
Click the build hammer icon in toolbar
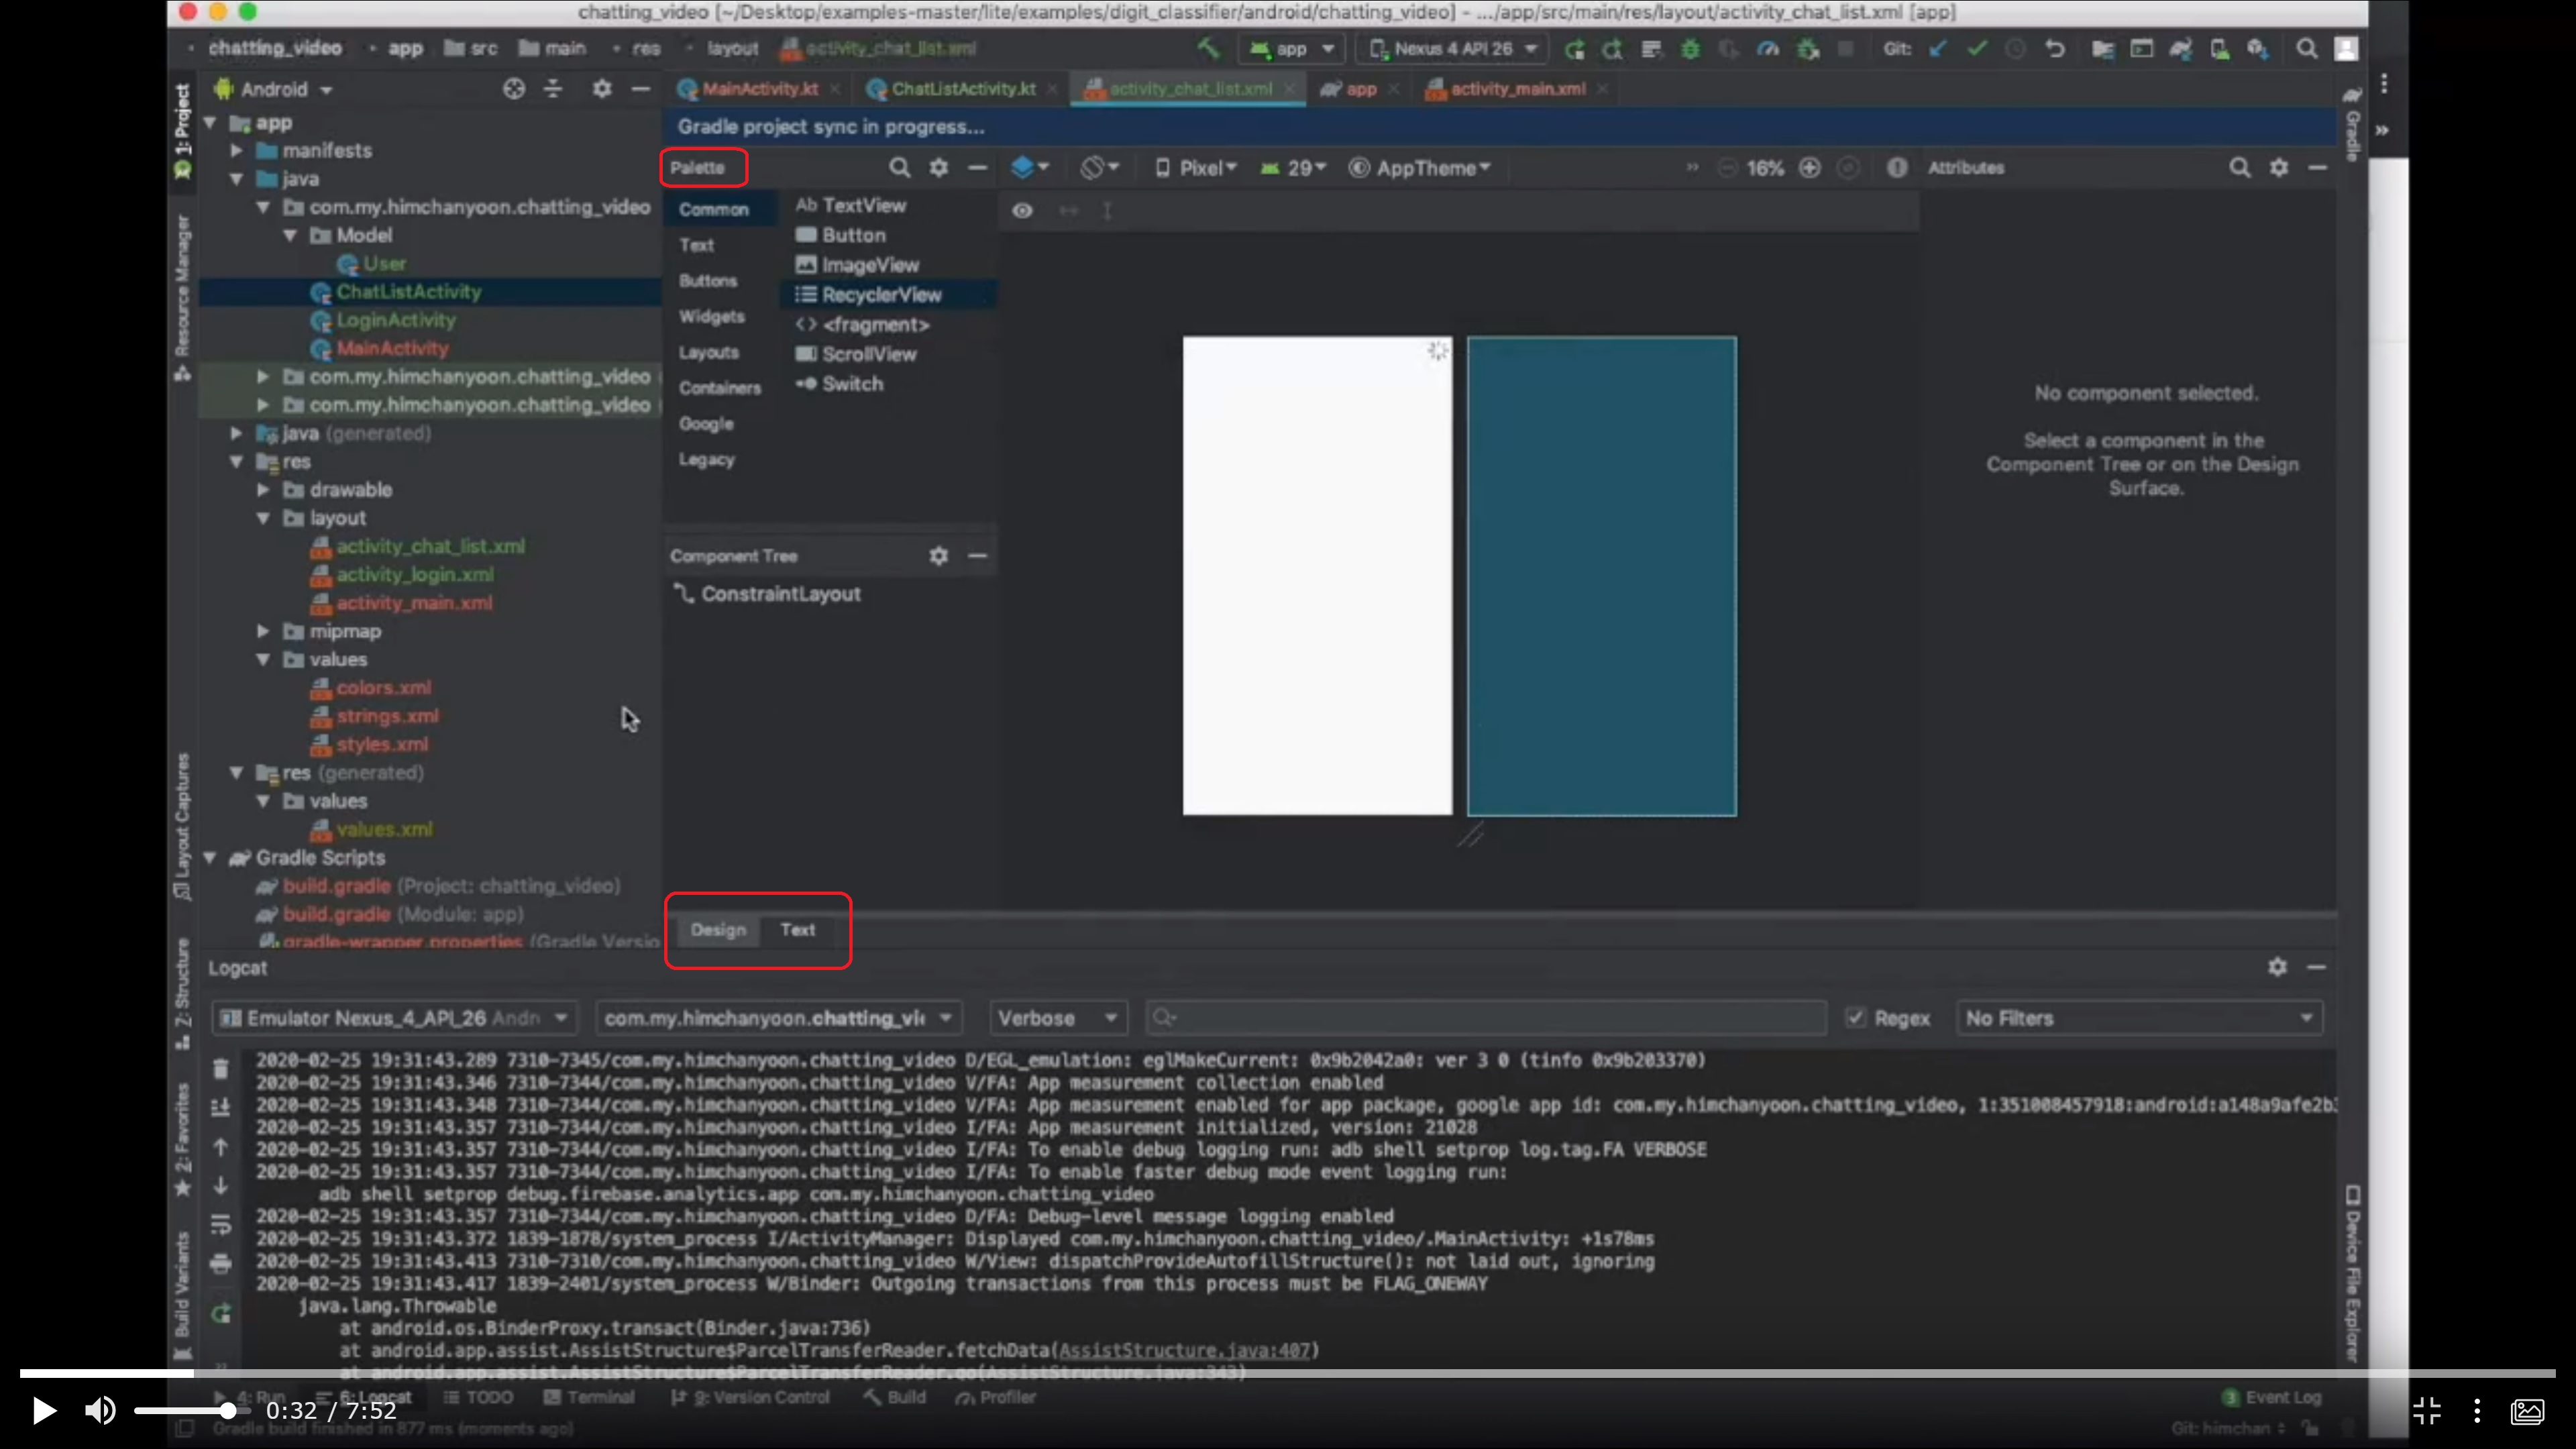point(1208,48)
